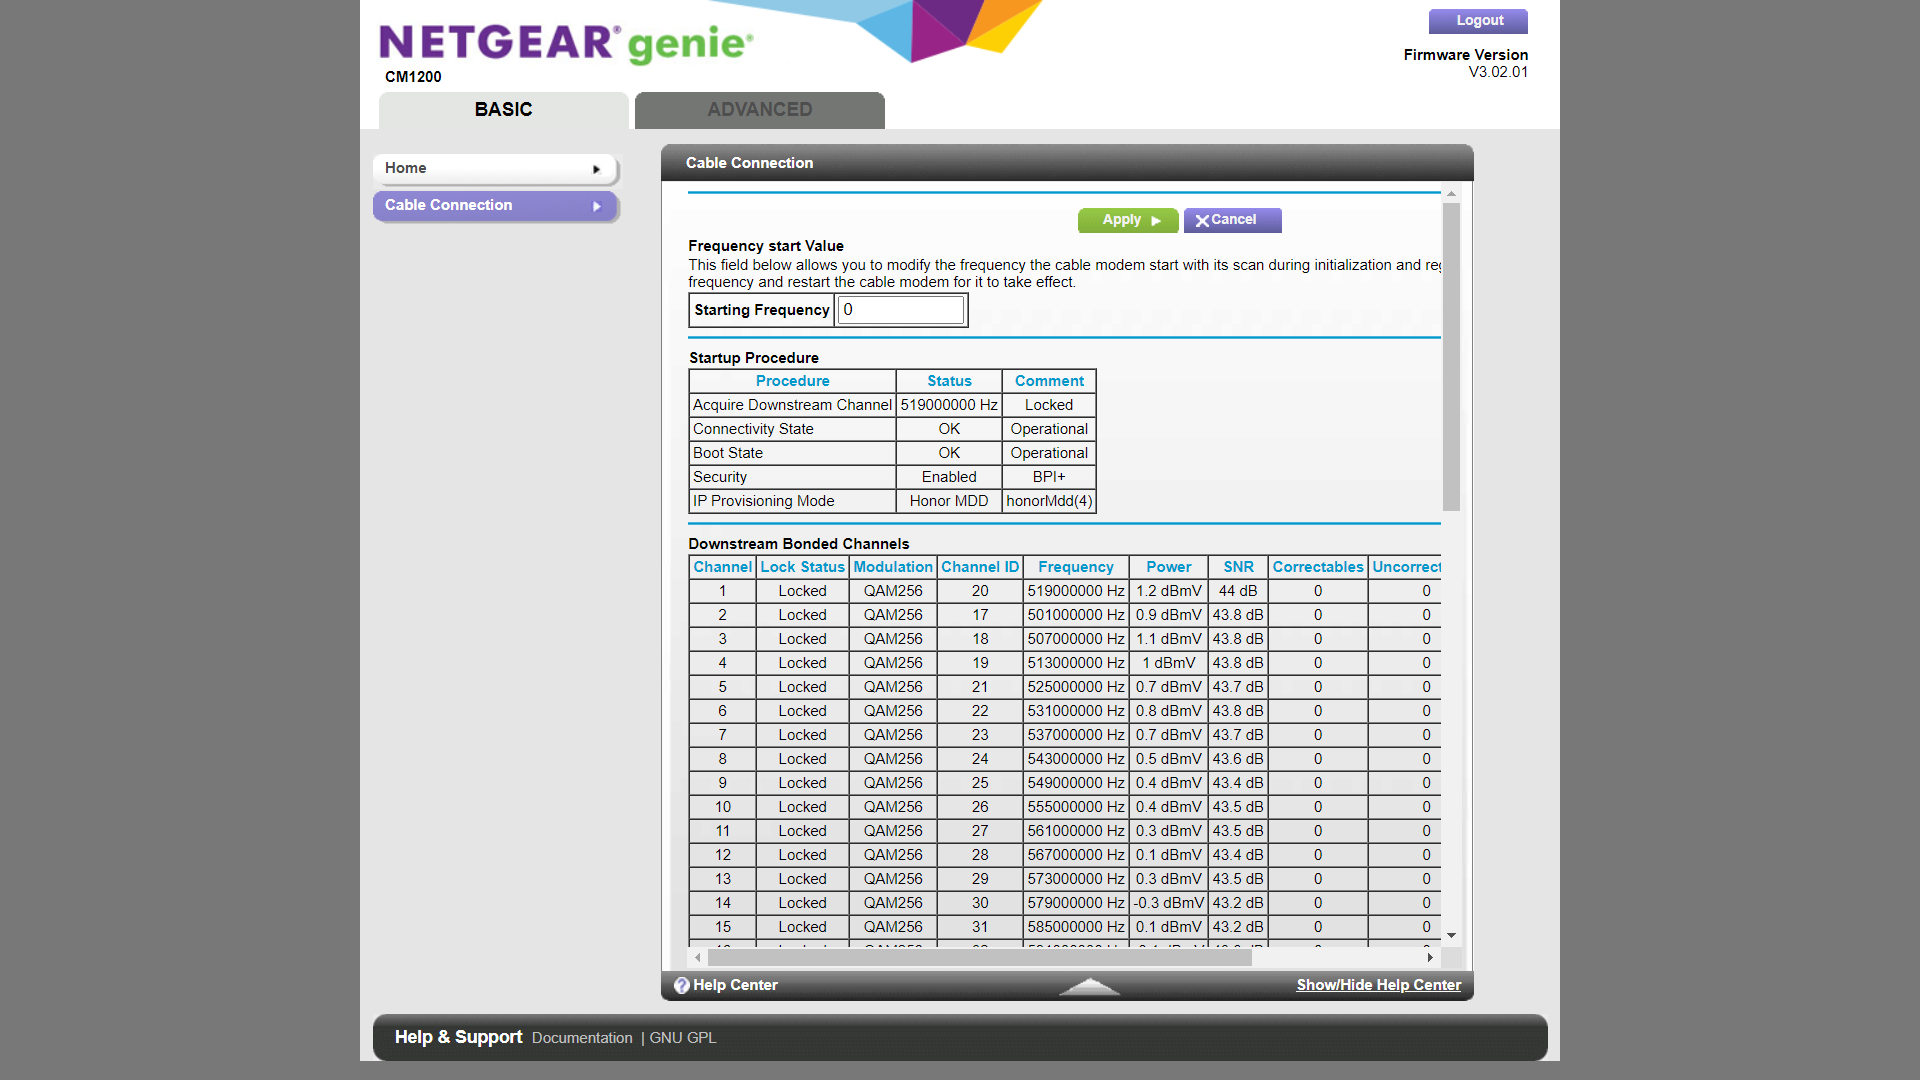Image resolution: width=1920 pixels, height=1080 pixels.
Task: Click the Help Center question mark icon
Action: [681, 985]
